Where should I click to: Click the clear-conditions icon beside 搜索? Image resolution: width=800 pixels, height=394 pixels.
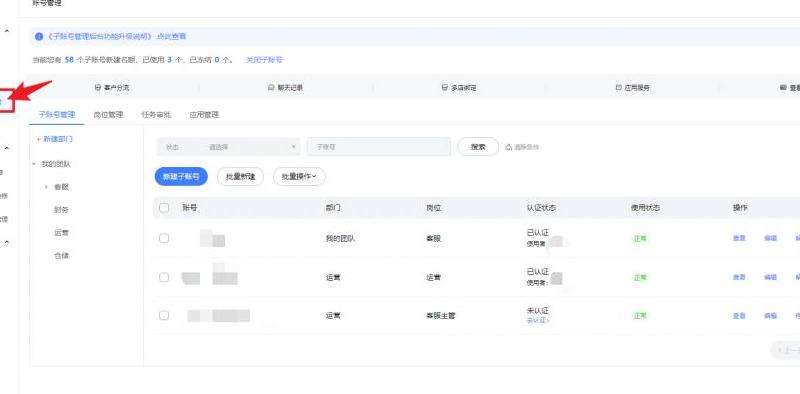coord(508,147)
